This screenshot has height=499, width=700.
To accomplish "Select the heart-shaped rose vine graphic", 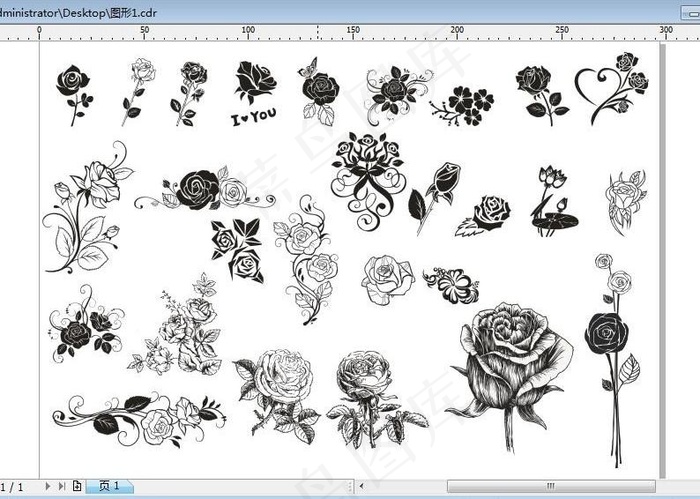I will pos(612,88).
